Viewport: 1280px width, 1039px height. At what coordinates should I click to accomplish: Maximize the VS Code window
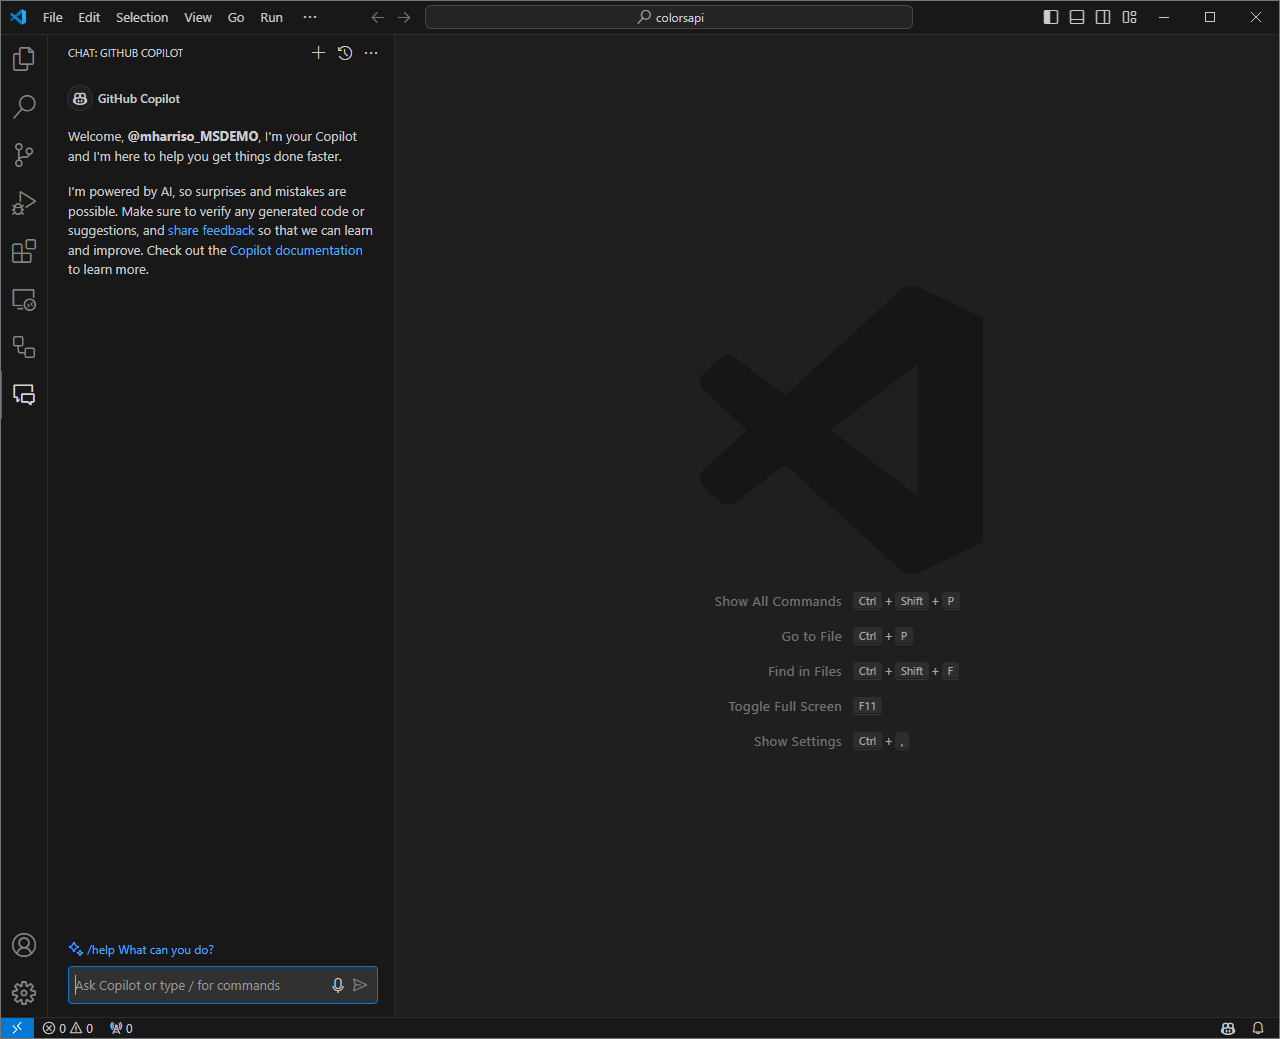tap(1210, 17)
